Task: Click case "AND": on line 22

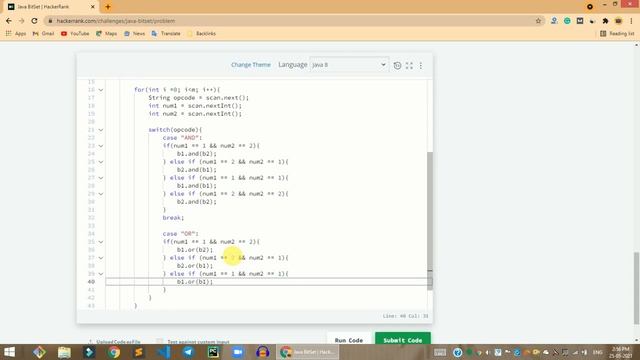Action: (x=182, y=138)
